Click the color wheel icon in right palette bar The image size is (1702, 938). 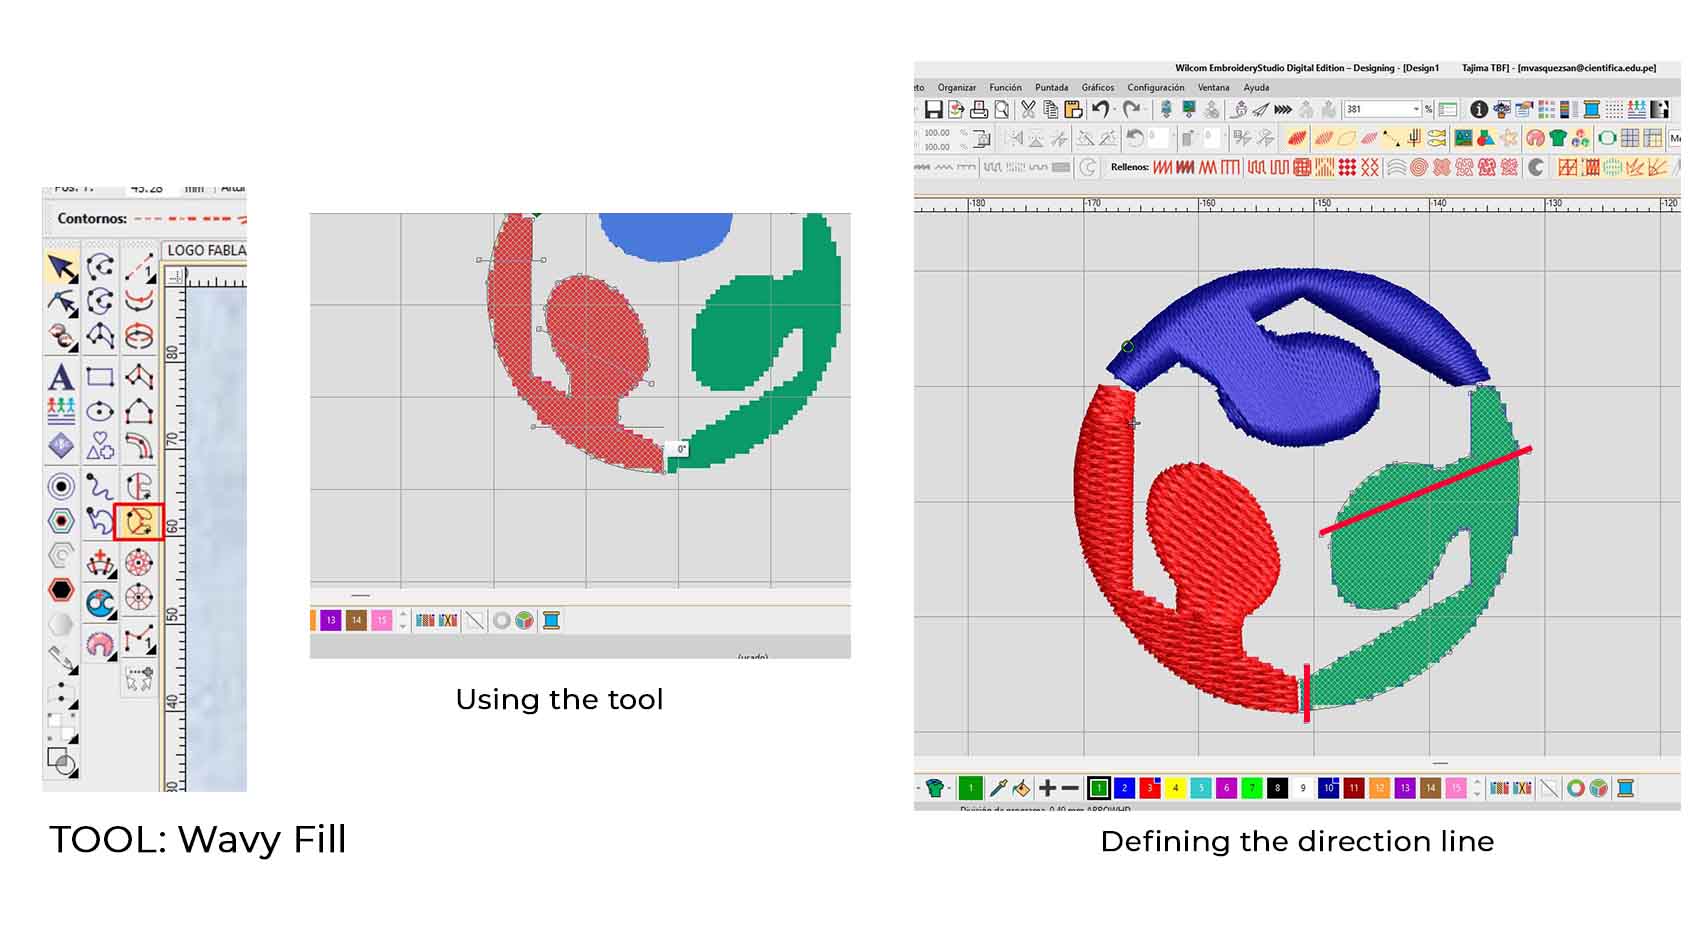1575,788
